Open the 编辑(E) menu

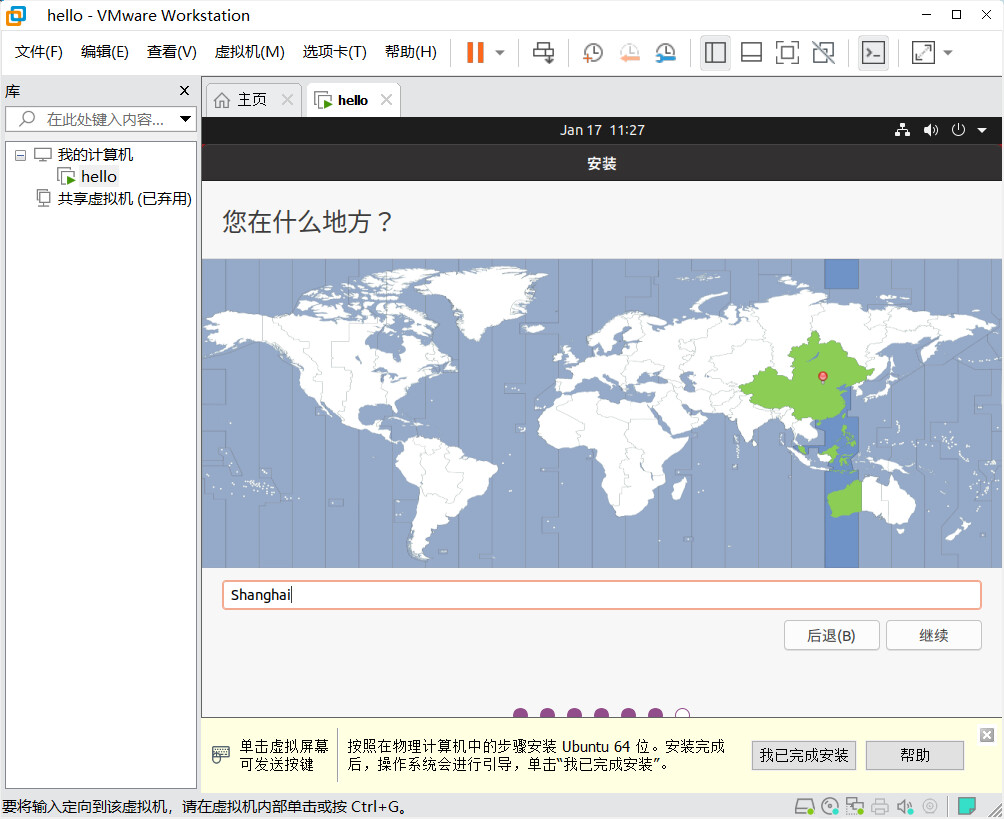[104, 52]
